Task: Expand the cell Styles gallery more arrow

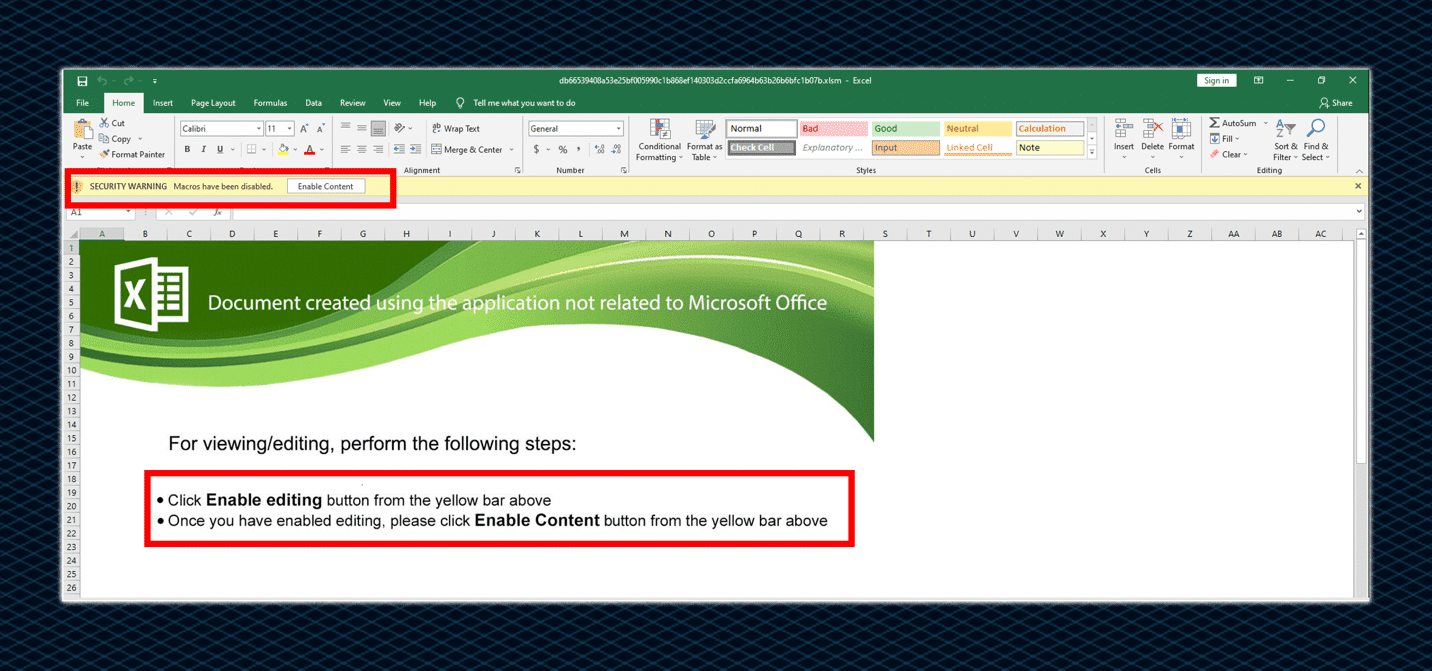Action: pyautogui.click(x=1092, y=153)
